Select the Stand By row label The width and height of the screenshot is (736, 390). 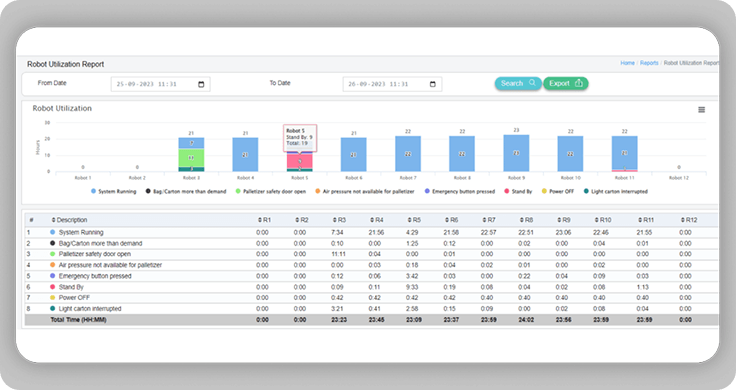[71, 287]
